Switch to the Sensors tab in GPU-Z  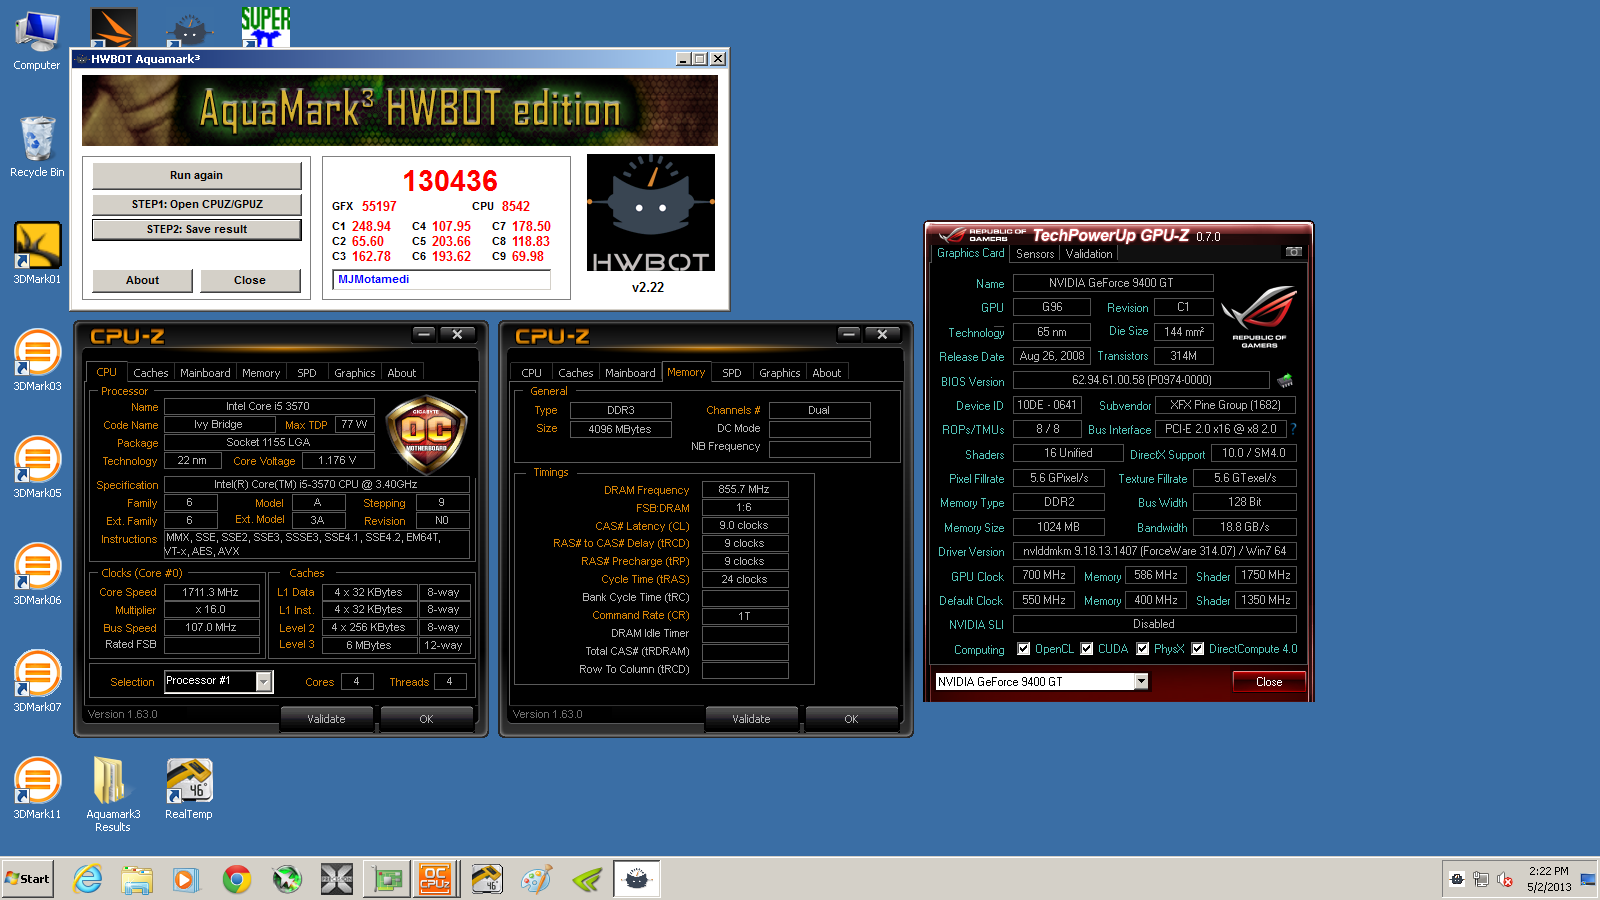[x=1035, y=254]
